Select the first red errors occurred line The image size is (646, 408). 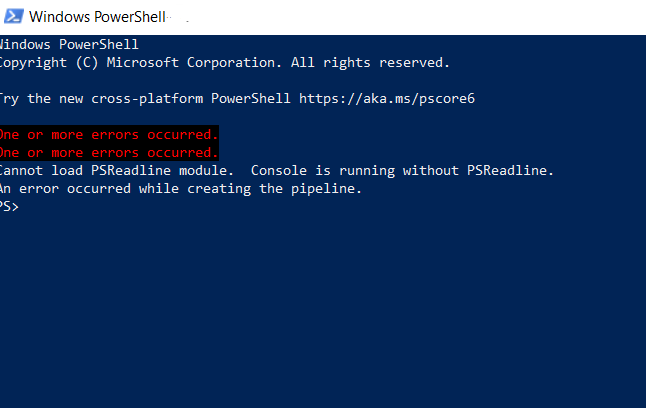pyautogui.click(x=109, y=134)
